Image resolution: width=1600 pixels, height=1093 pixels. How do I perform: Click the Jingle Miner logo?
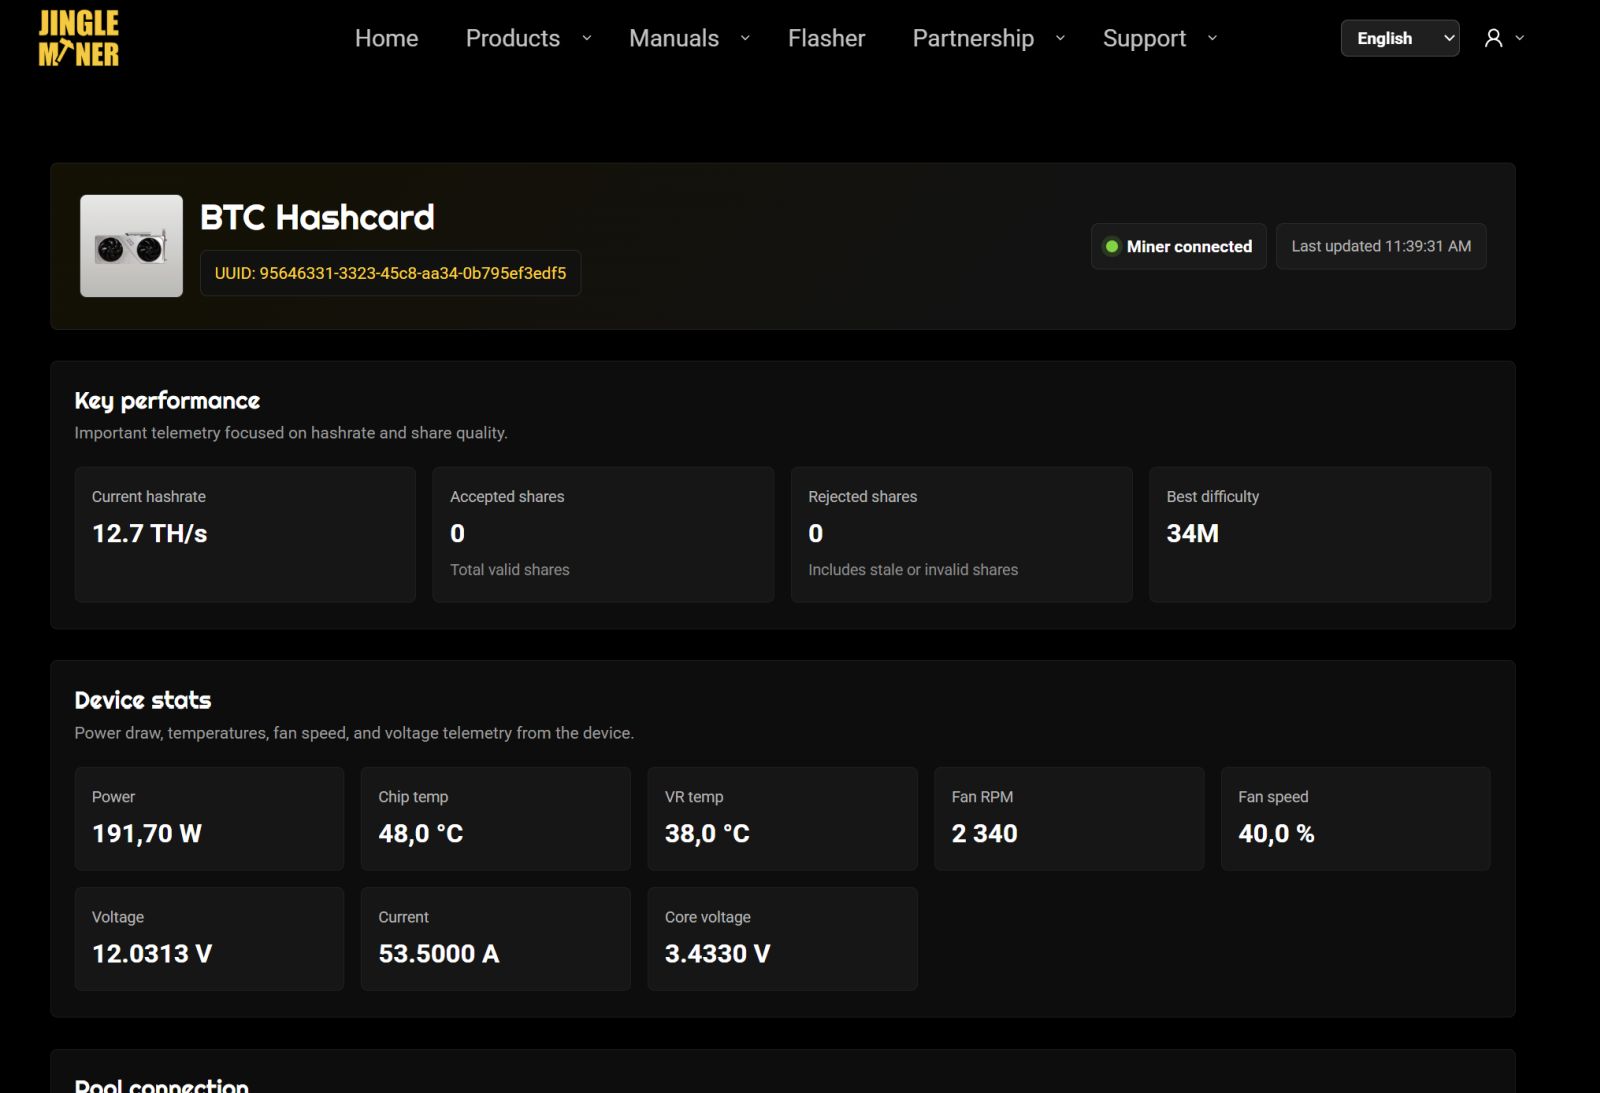click(79, 38)
